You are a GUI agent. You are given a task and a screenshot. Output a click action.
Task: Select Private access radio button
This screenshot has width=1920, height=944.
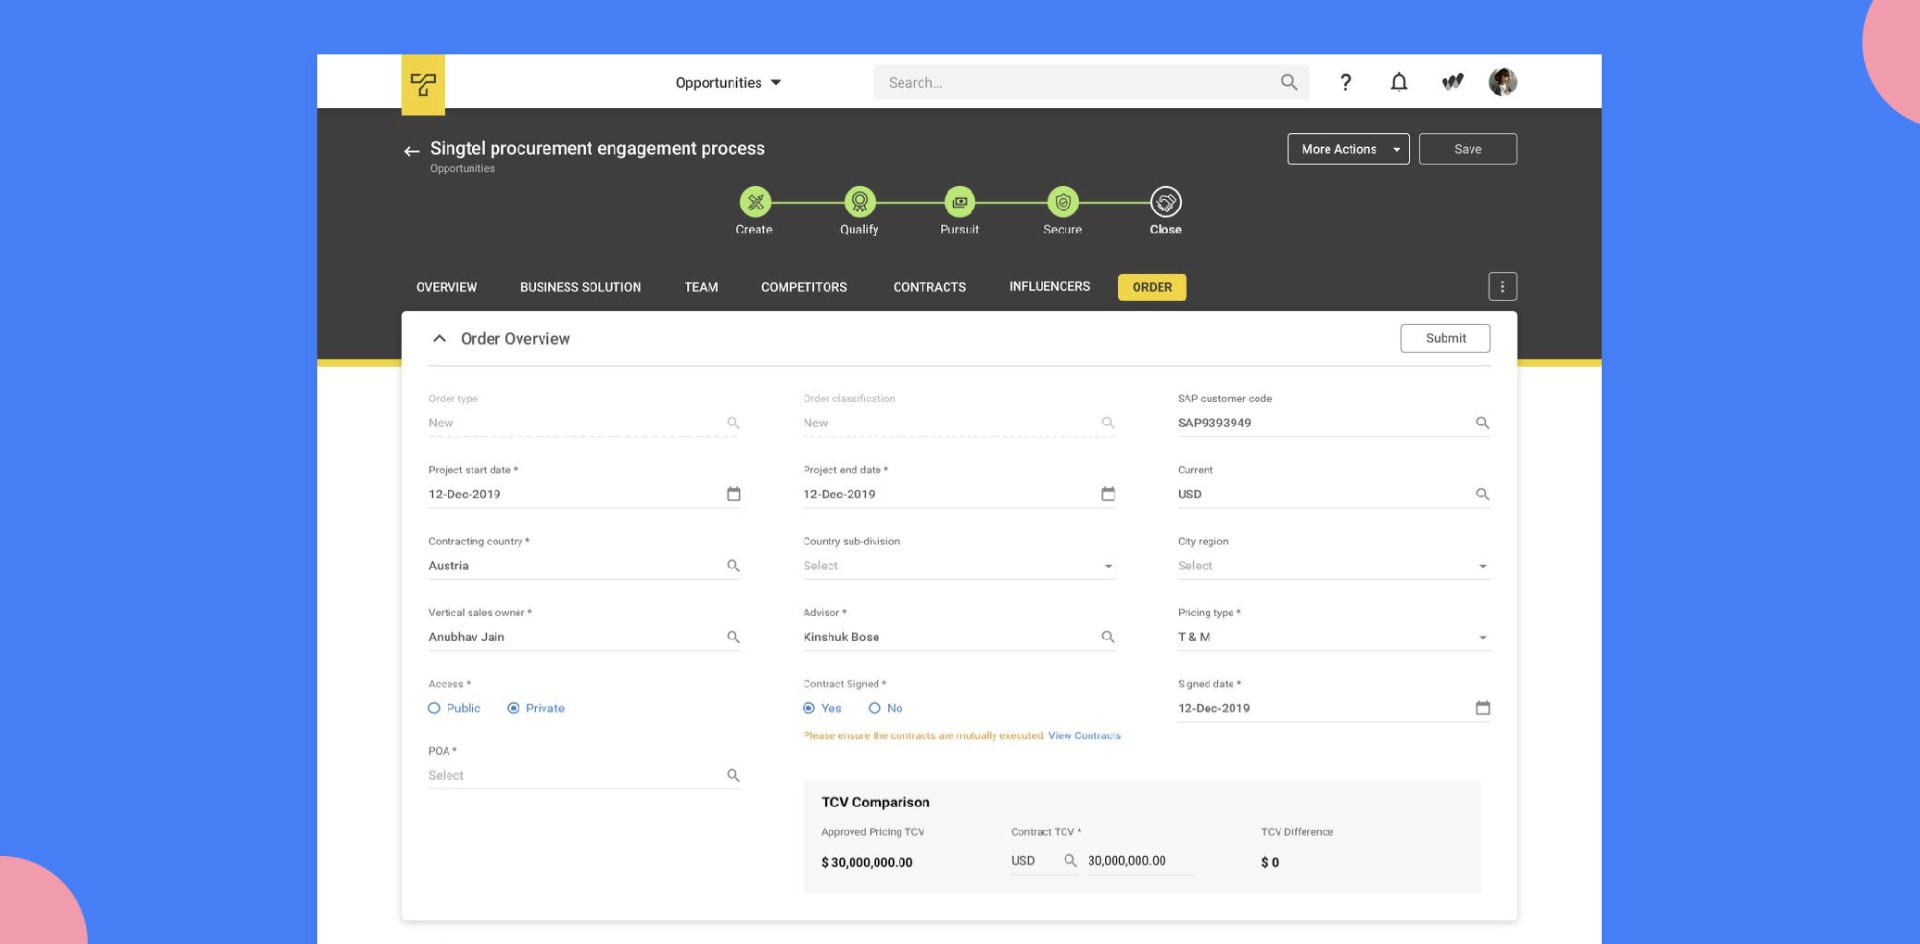(513, 708)
